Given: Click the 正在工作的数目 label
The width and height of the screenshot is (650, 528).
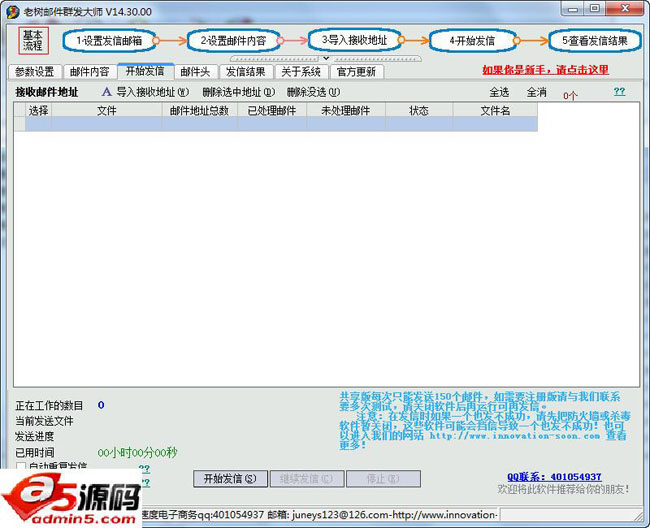Looking at the screenshot, I should pyautogui.click(x=49, y=405).
